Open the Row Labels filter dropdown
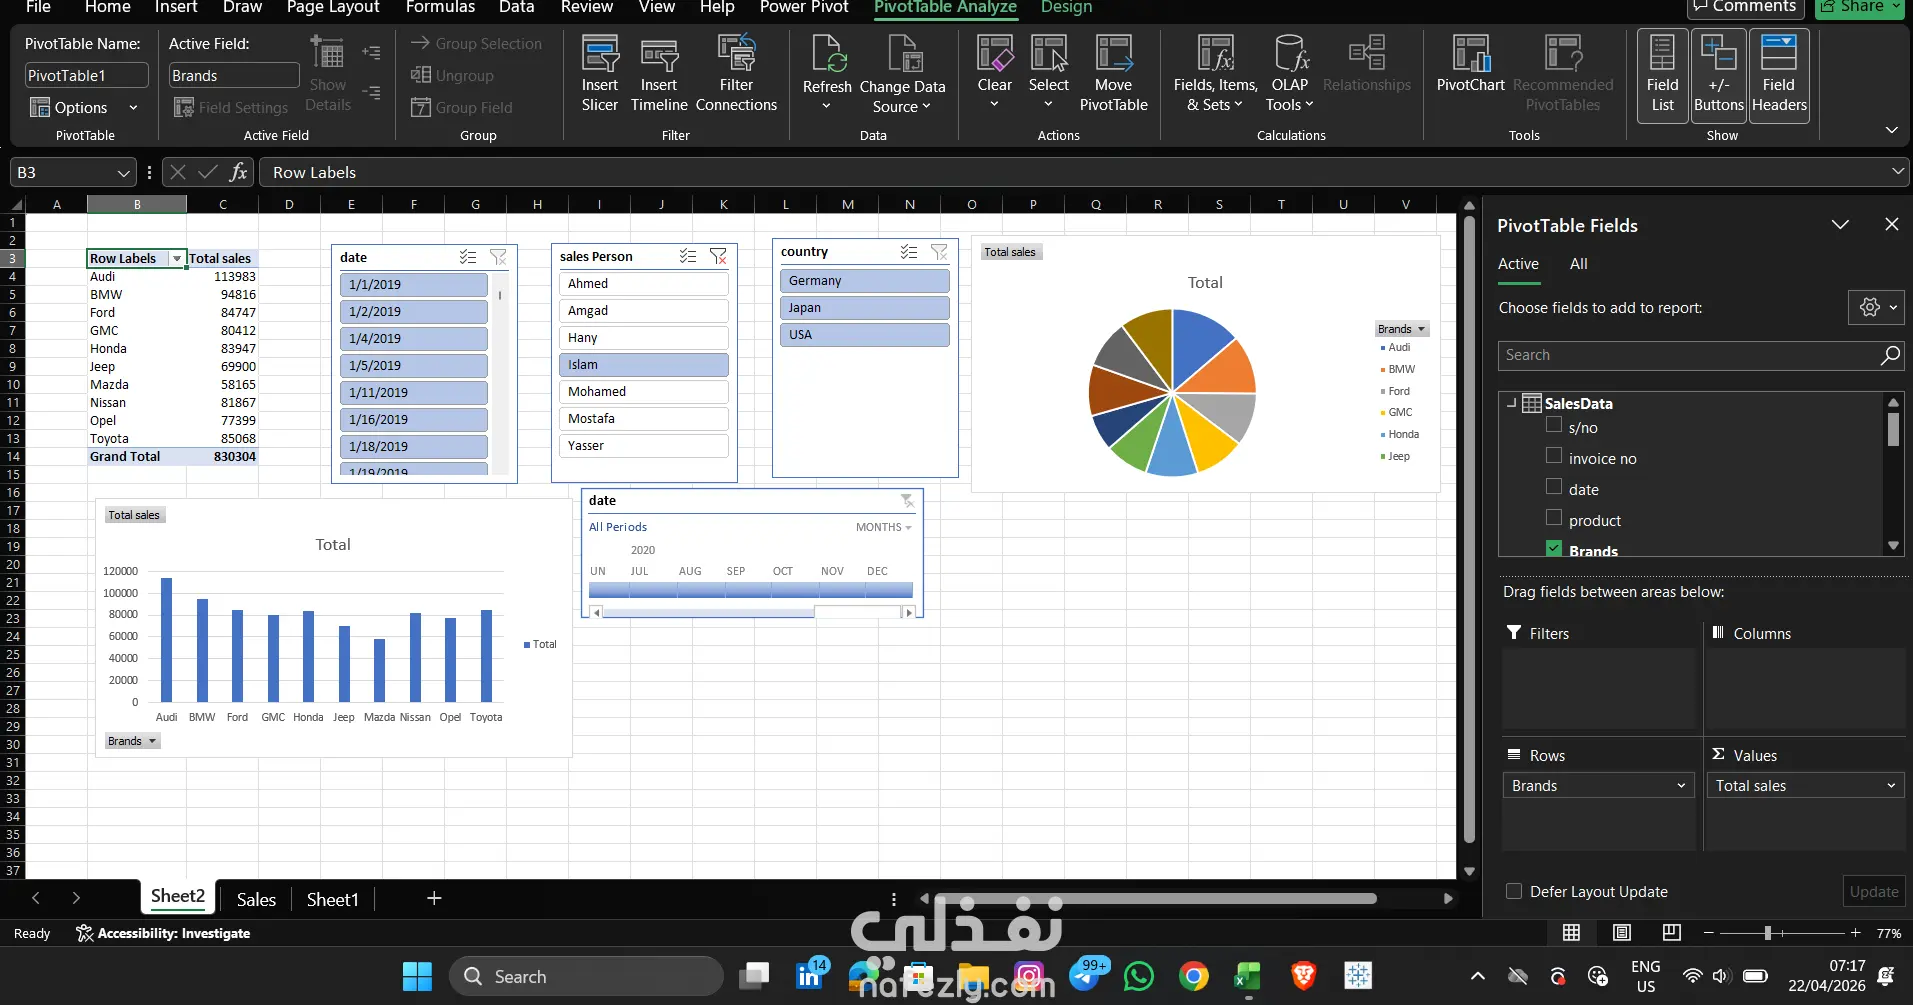The width and height of the screenshot is (1913, 1005). pos(177,258)
